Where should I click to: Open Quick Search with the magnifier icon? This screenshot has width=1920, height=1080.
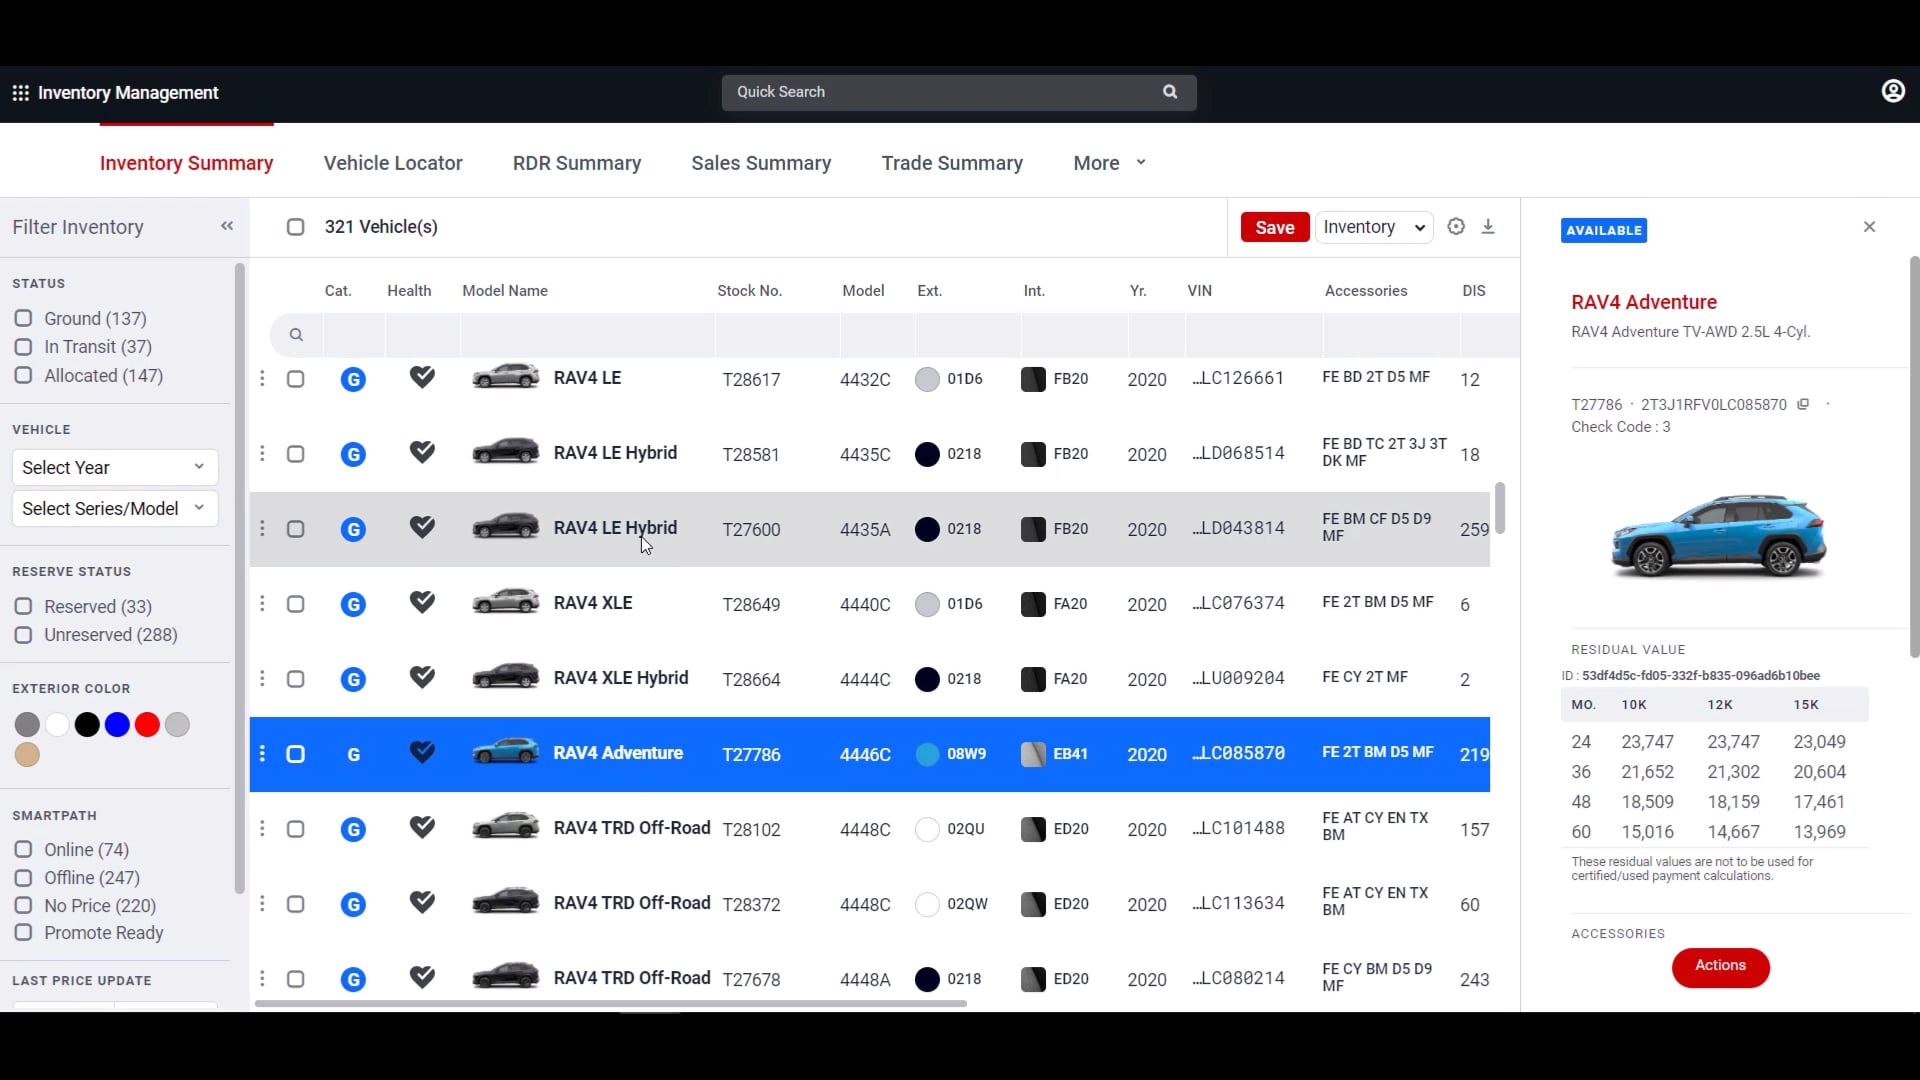click(x=1170, y=91)
